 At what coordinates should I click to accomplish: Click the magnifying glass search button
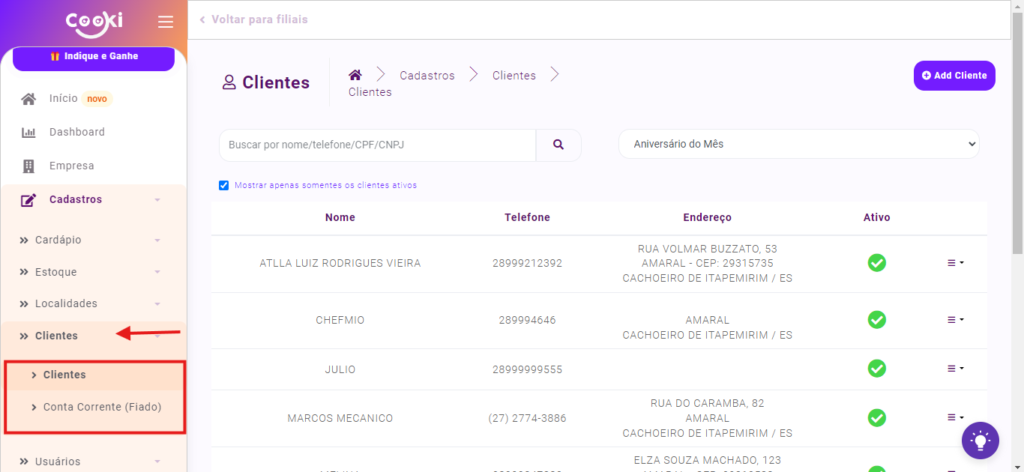[558, 145]
